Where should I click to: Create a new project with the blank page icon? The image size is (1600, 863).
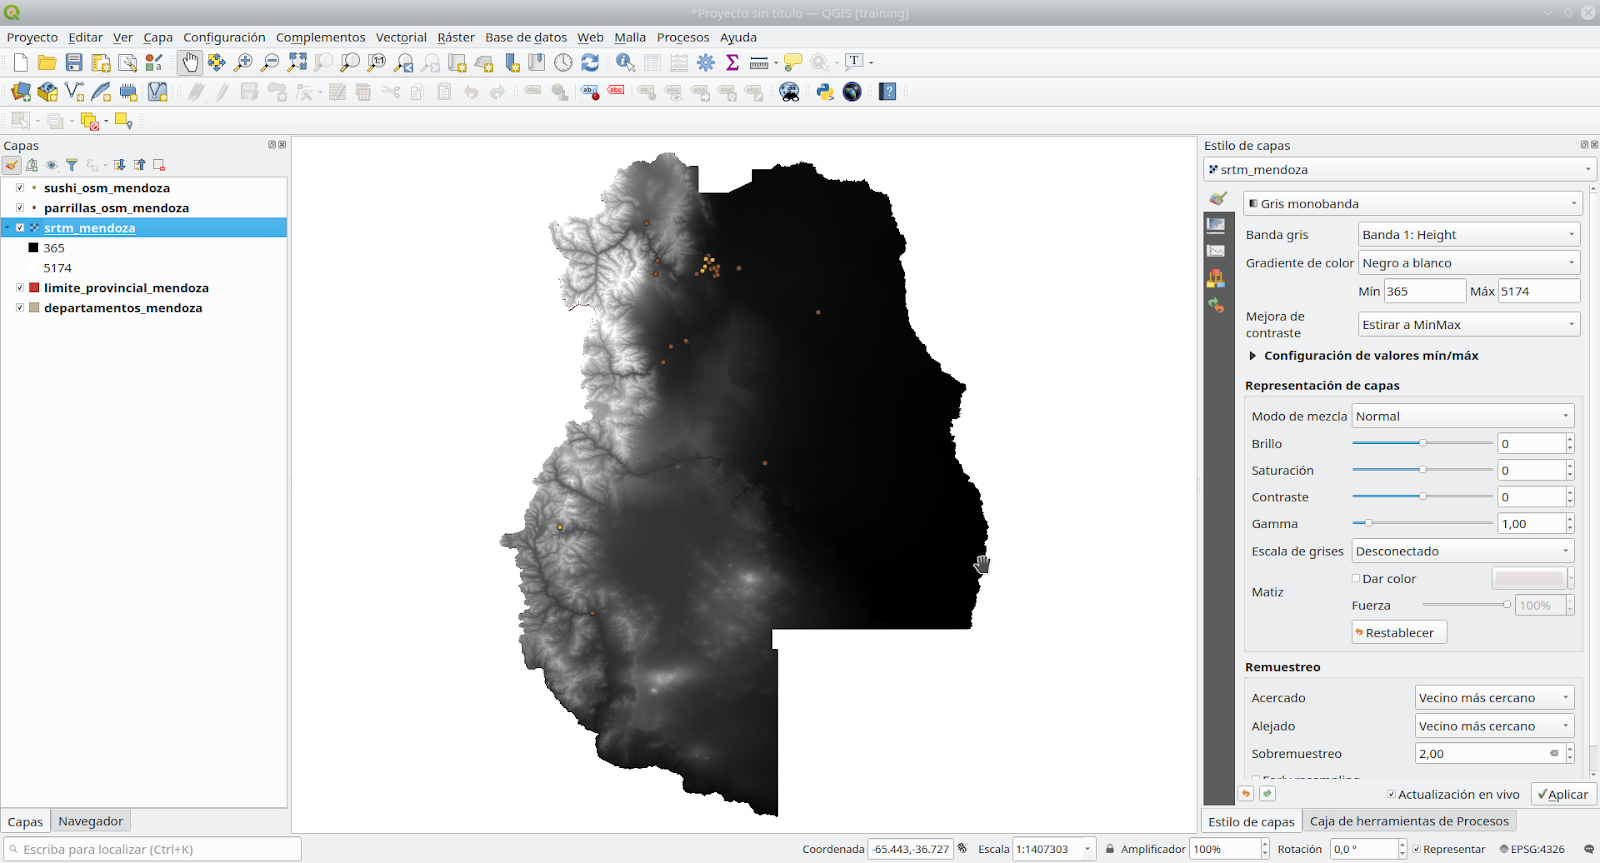tap(21, 62)
